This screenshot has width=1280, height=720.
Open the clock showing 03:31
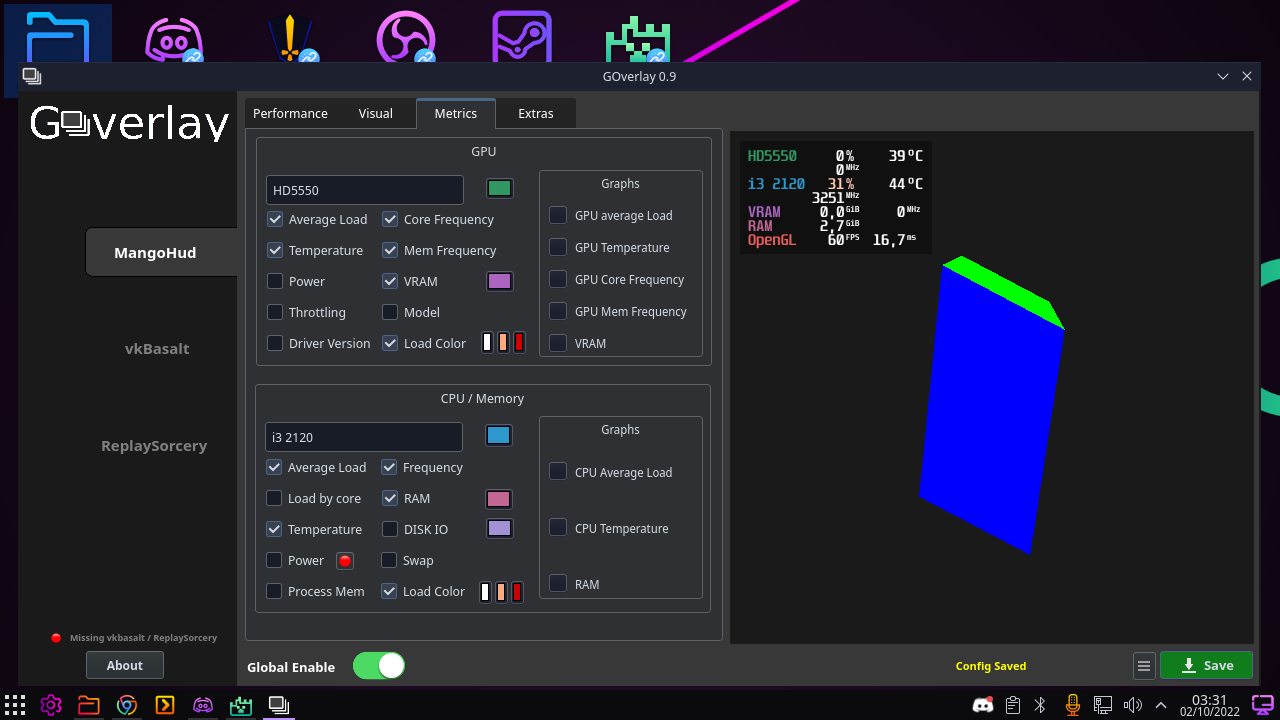point(1210,705)
